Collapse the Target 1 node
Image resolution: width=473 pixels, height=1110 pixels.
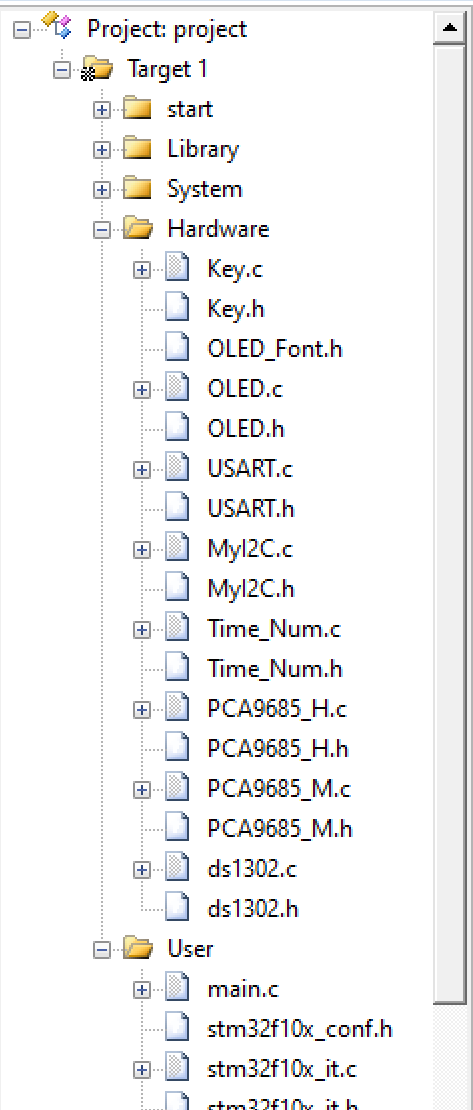pos(62,70)
